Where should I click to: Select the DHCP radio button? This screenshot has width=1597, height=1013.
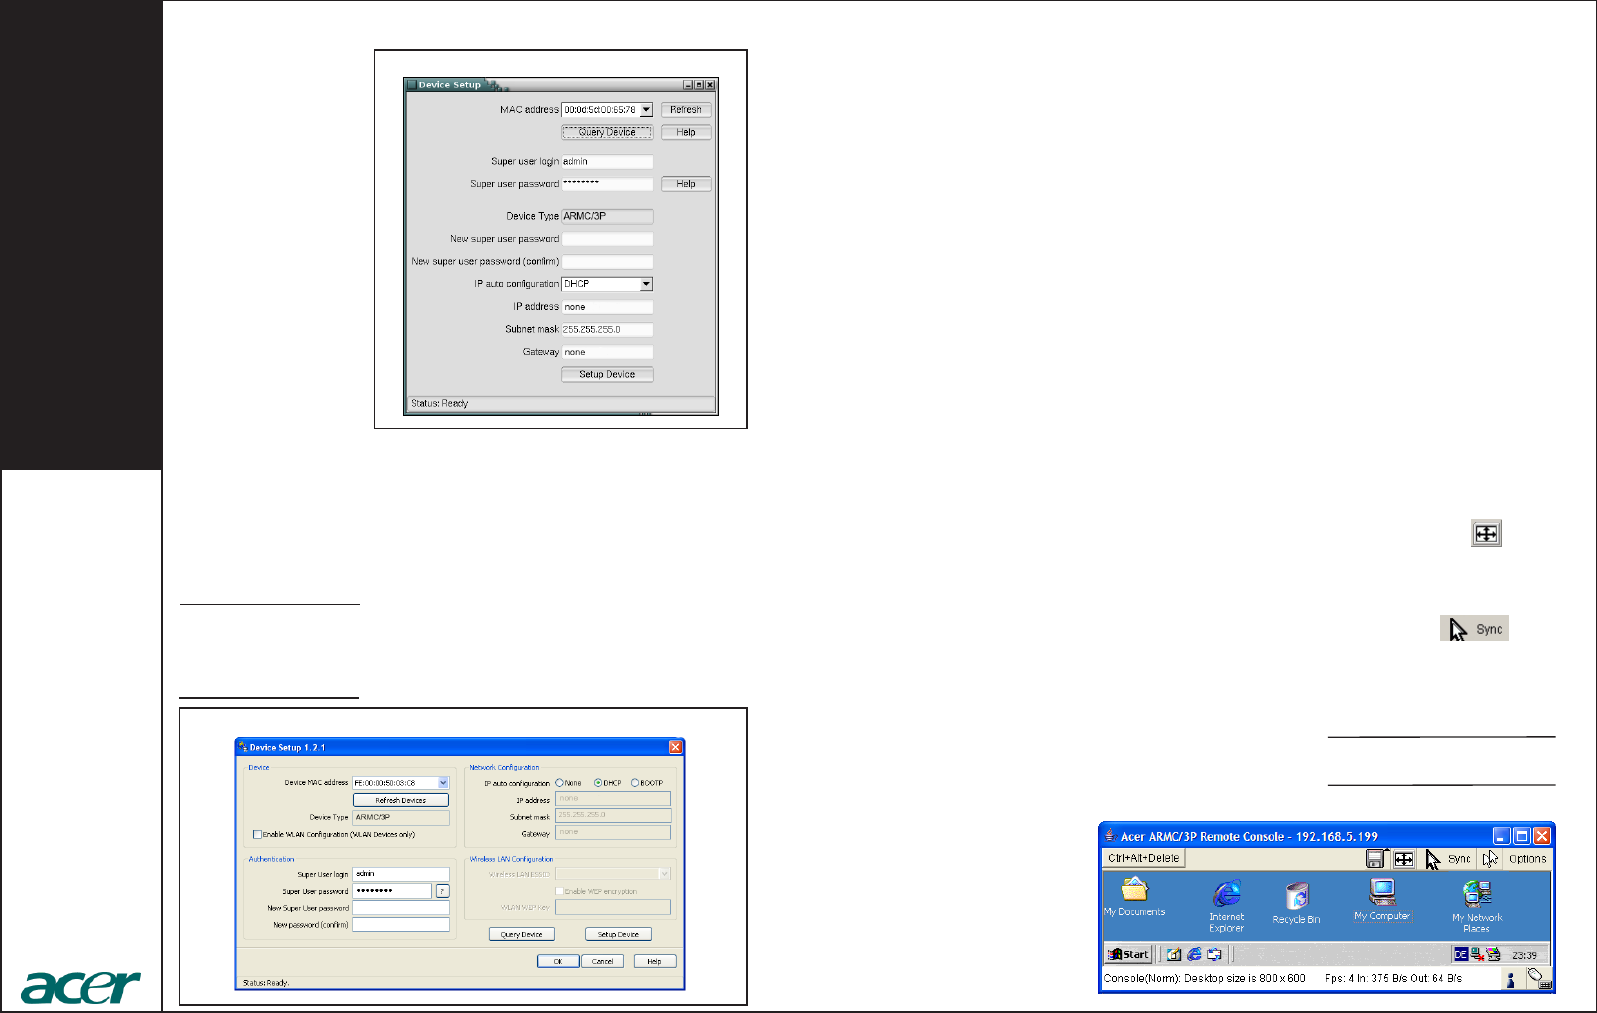click(598, 783)
